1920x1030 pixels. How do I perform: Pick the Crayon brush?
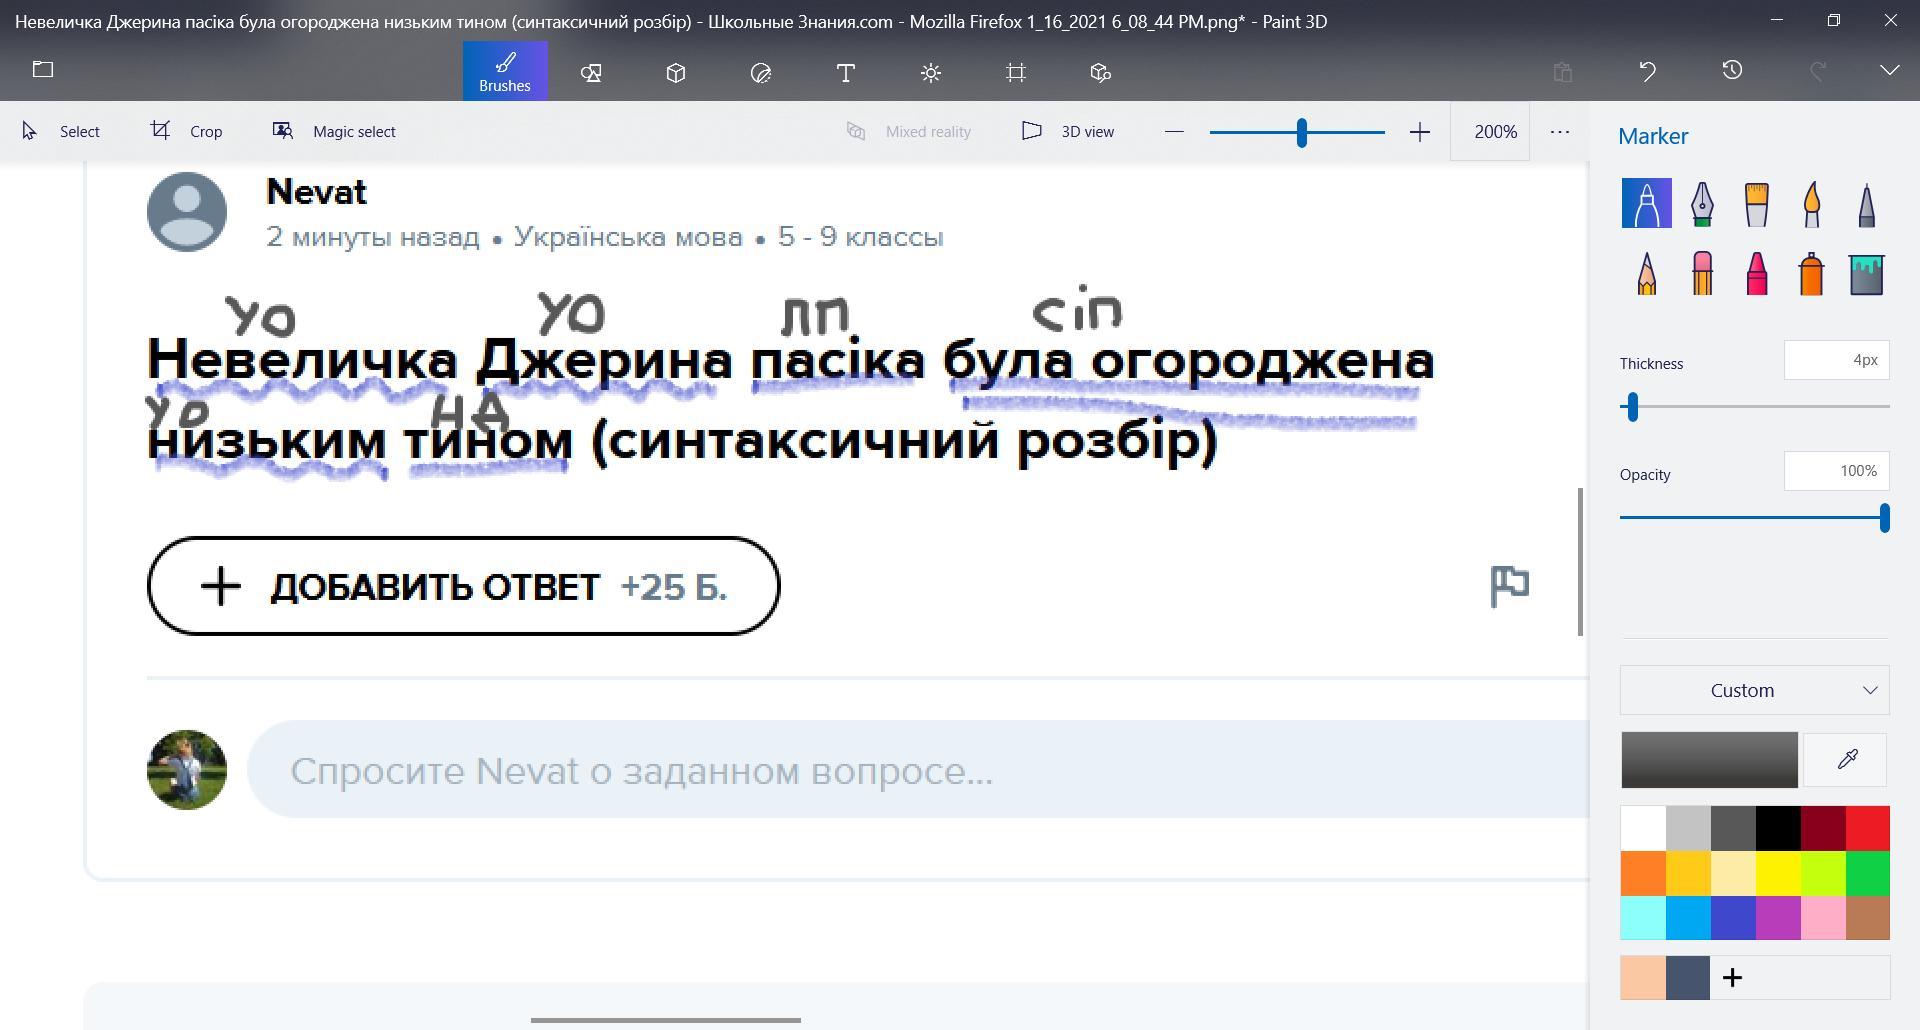tap(1756, 273)
